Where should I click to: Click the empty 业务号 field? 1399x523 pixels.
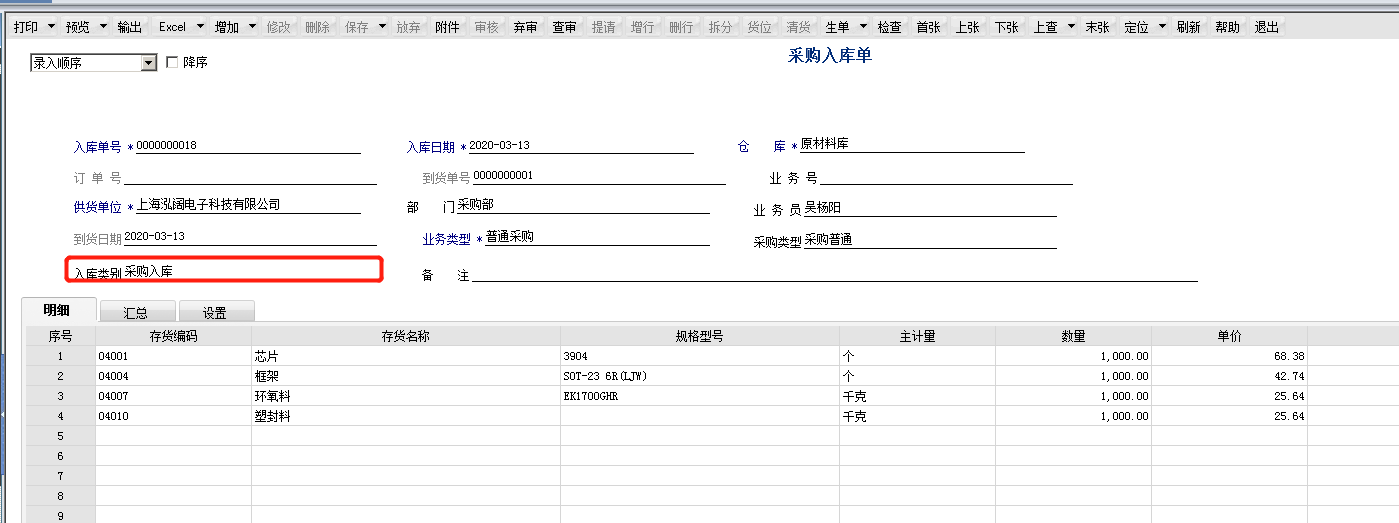(946, 178)
